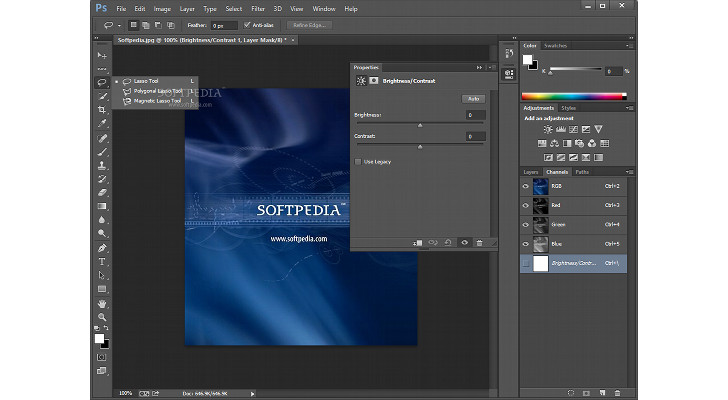Screen dimensions: 728x400
Task: Hide the Red channel
Action: pyautogui.click(x=526, y=205)
